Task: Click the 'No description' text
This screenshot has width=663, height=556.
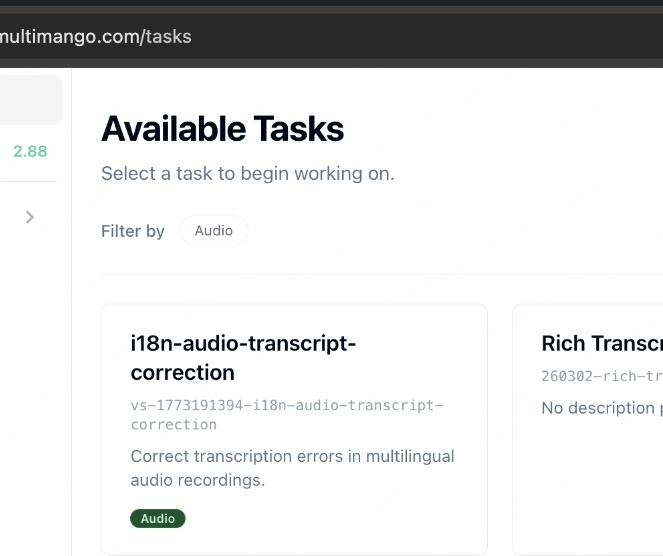Action: tap(602, 408)
